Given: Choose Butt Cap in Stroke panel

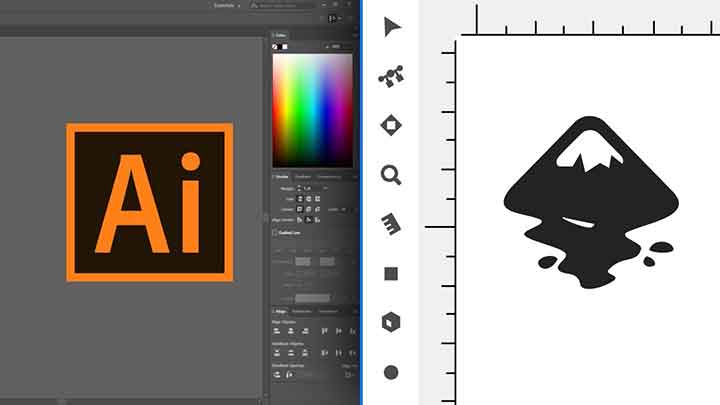Looking at the screenshot, I should click(300, 199).
